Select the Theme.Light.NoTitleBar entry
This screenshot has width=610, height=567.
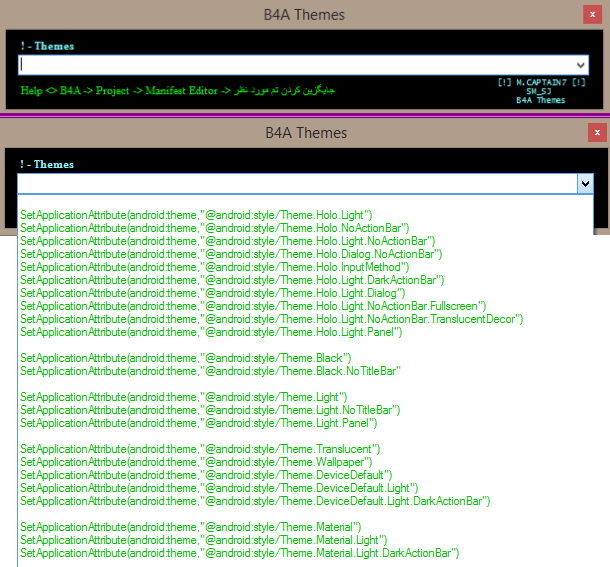point(210,410)
